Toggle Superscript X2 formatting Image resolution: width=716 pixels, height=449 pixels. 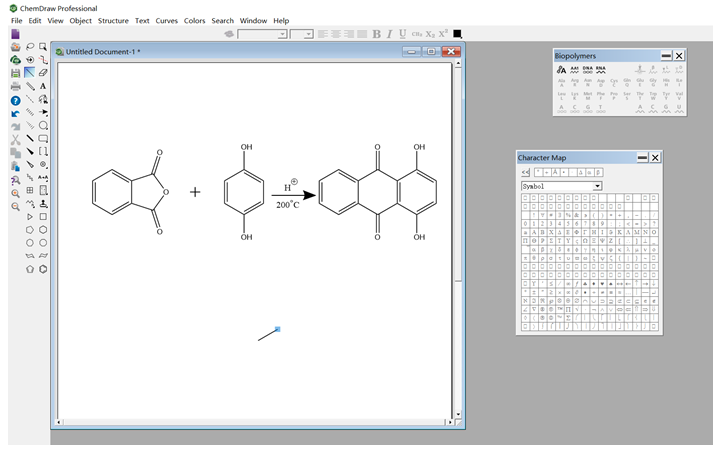[x=443, y=34]
